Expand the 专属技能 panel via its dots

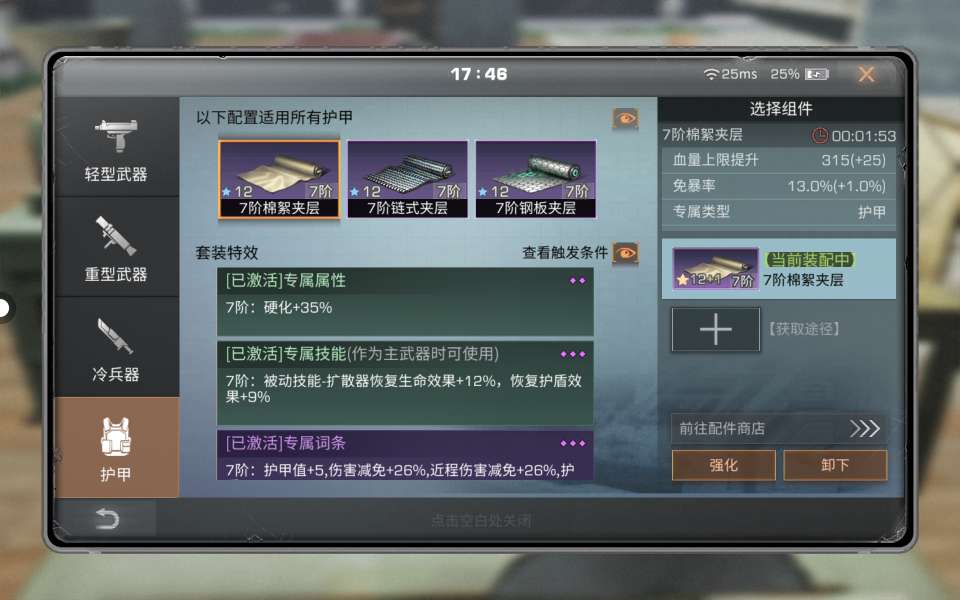pyautogui.click(x=573, y=354)
